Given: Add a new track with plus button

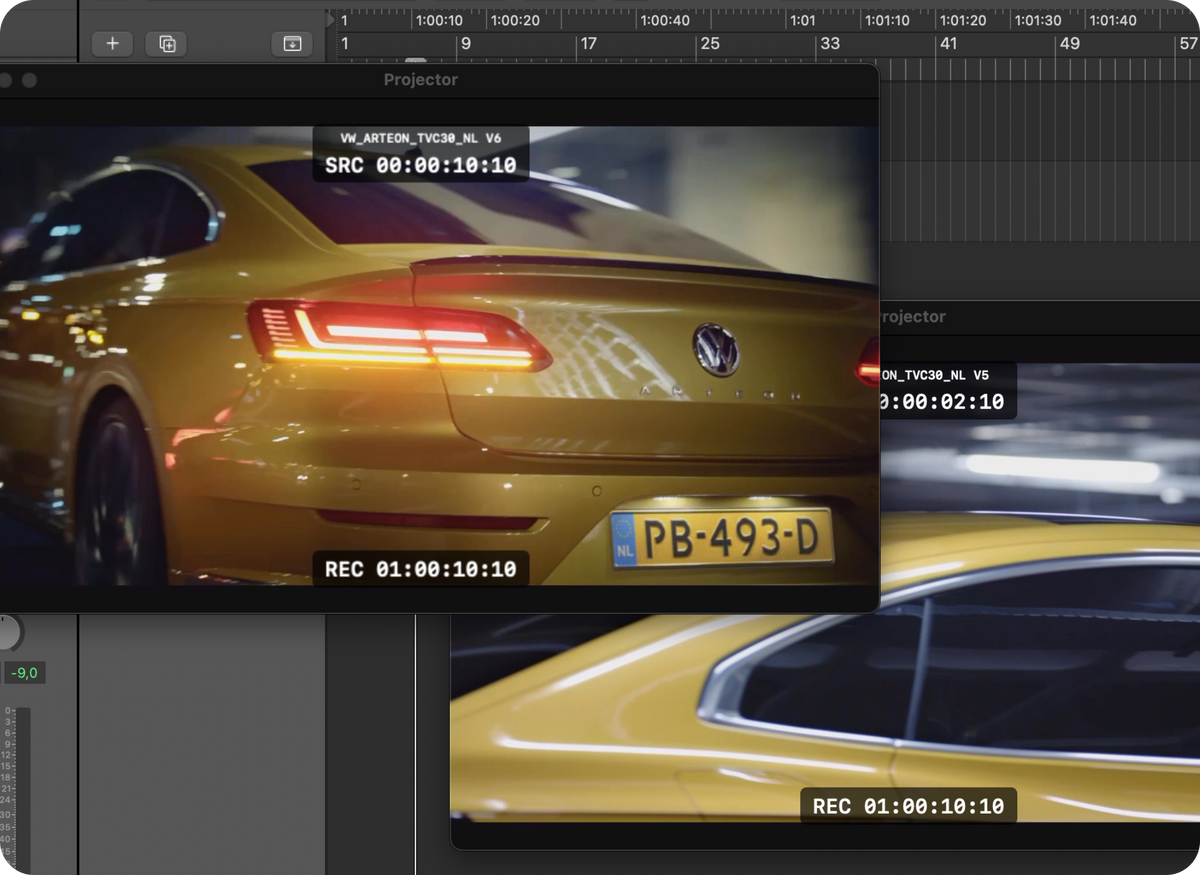Looking at the screenshot, I should coord(112,44).
